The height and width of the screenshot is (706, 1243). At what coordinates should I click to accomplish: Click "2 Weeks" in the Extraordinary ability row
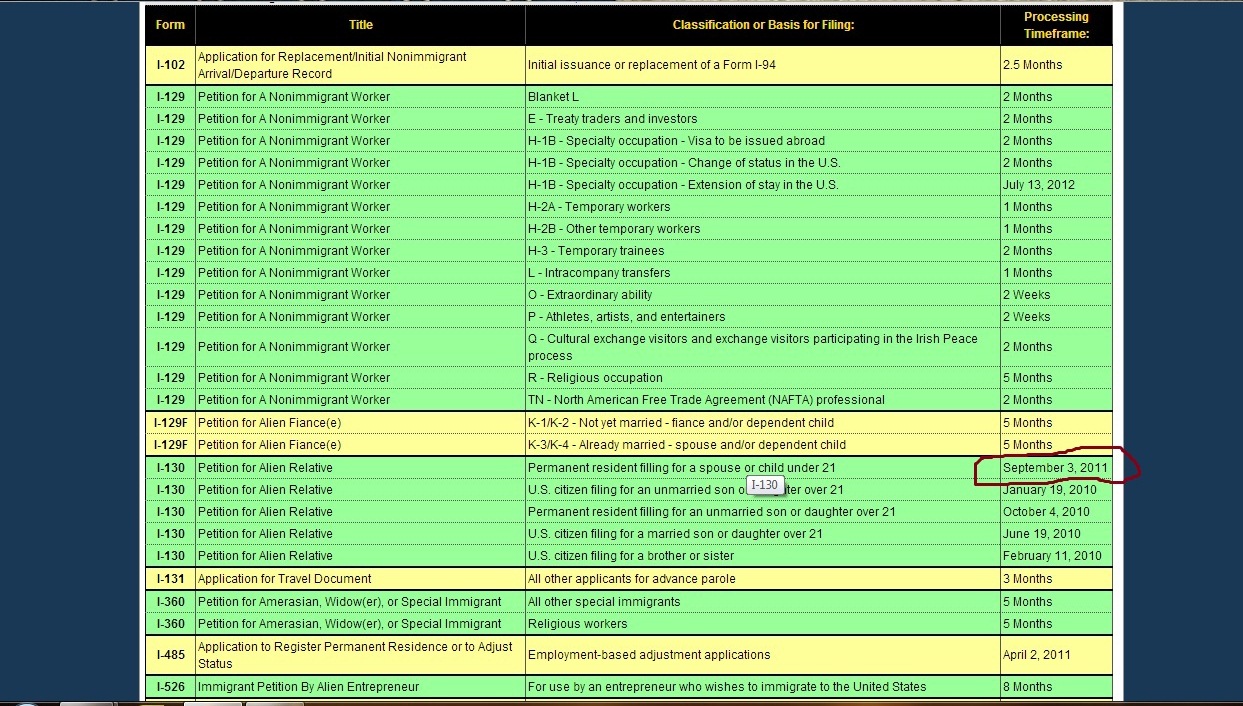1027,295
